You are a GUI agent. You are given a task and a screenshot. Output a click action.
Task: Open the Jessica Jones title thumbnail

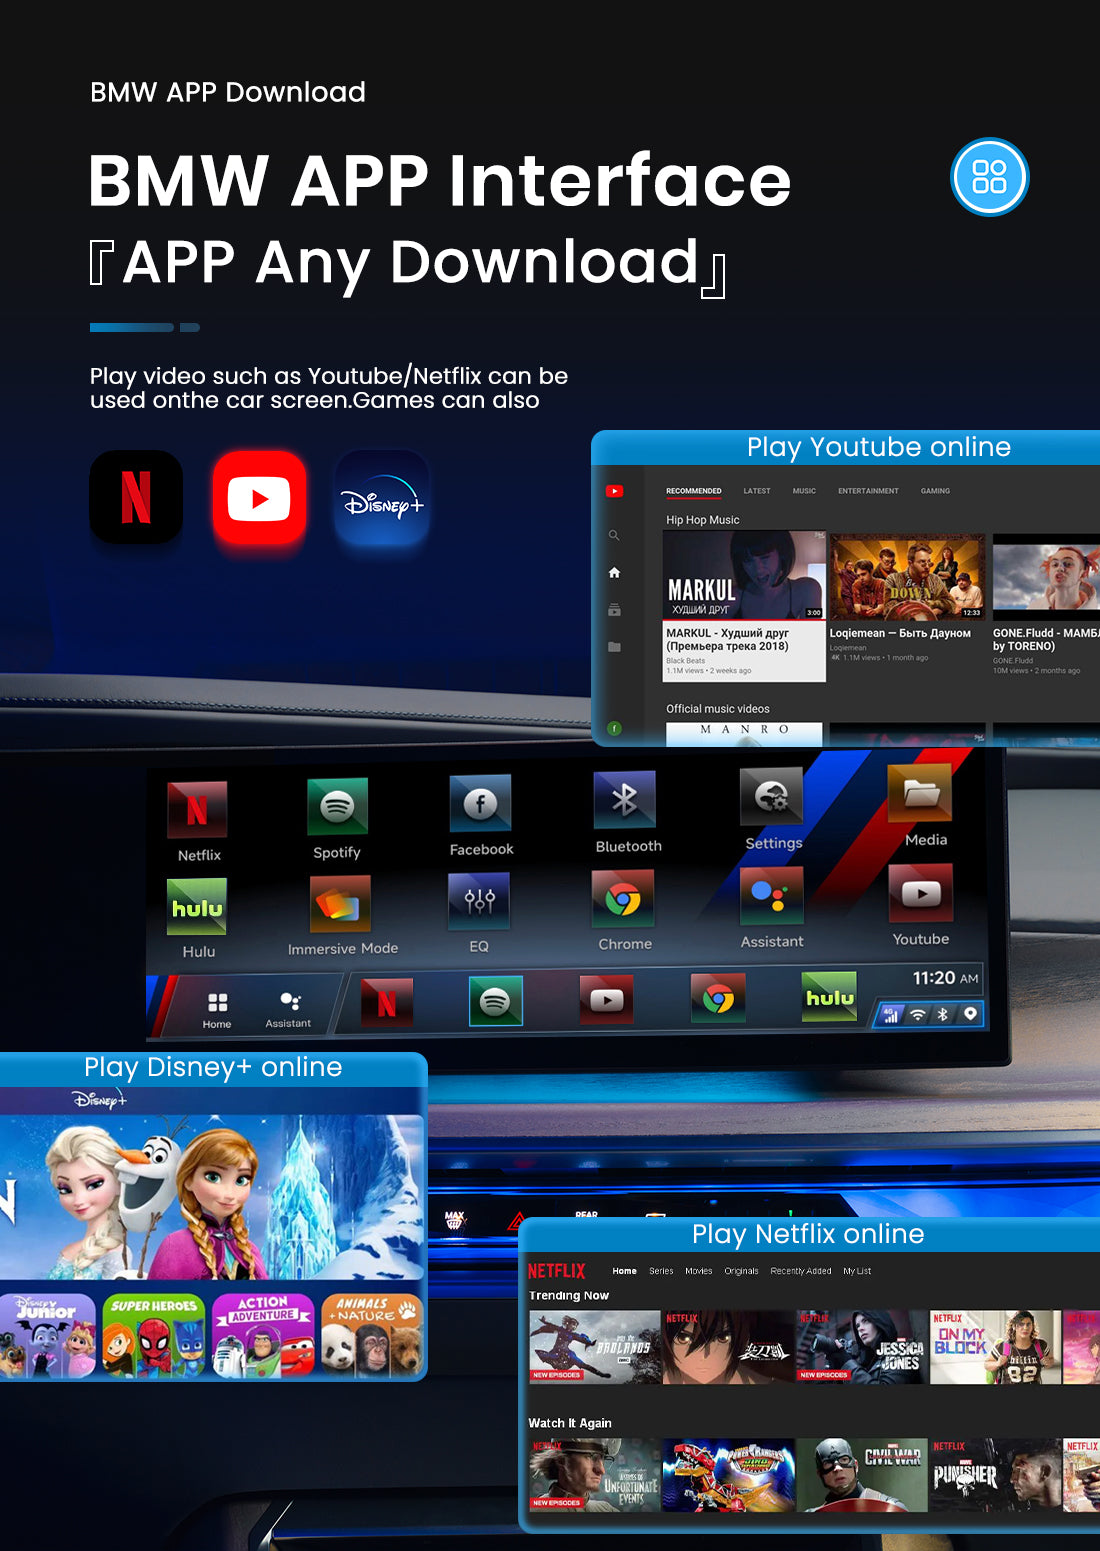pyautogui.click(x=861, y=1348)
